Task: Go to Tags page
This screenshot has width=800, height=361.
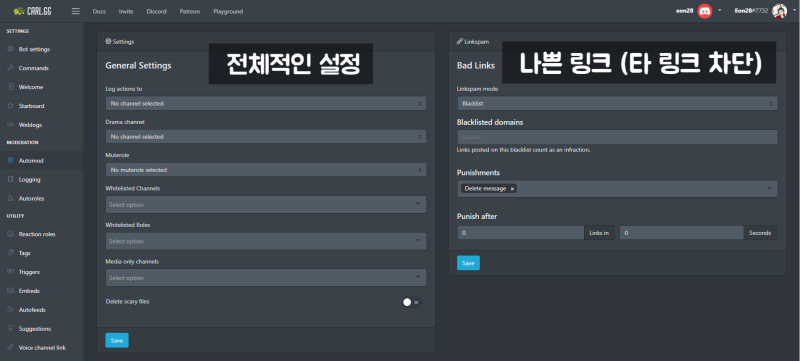Action: point(24,253)
